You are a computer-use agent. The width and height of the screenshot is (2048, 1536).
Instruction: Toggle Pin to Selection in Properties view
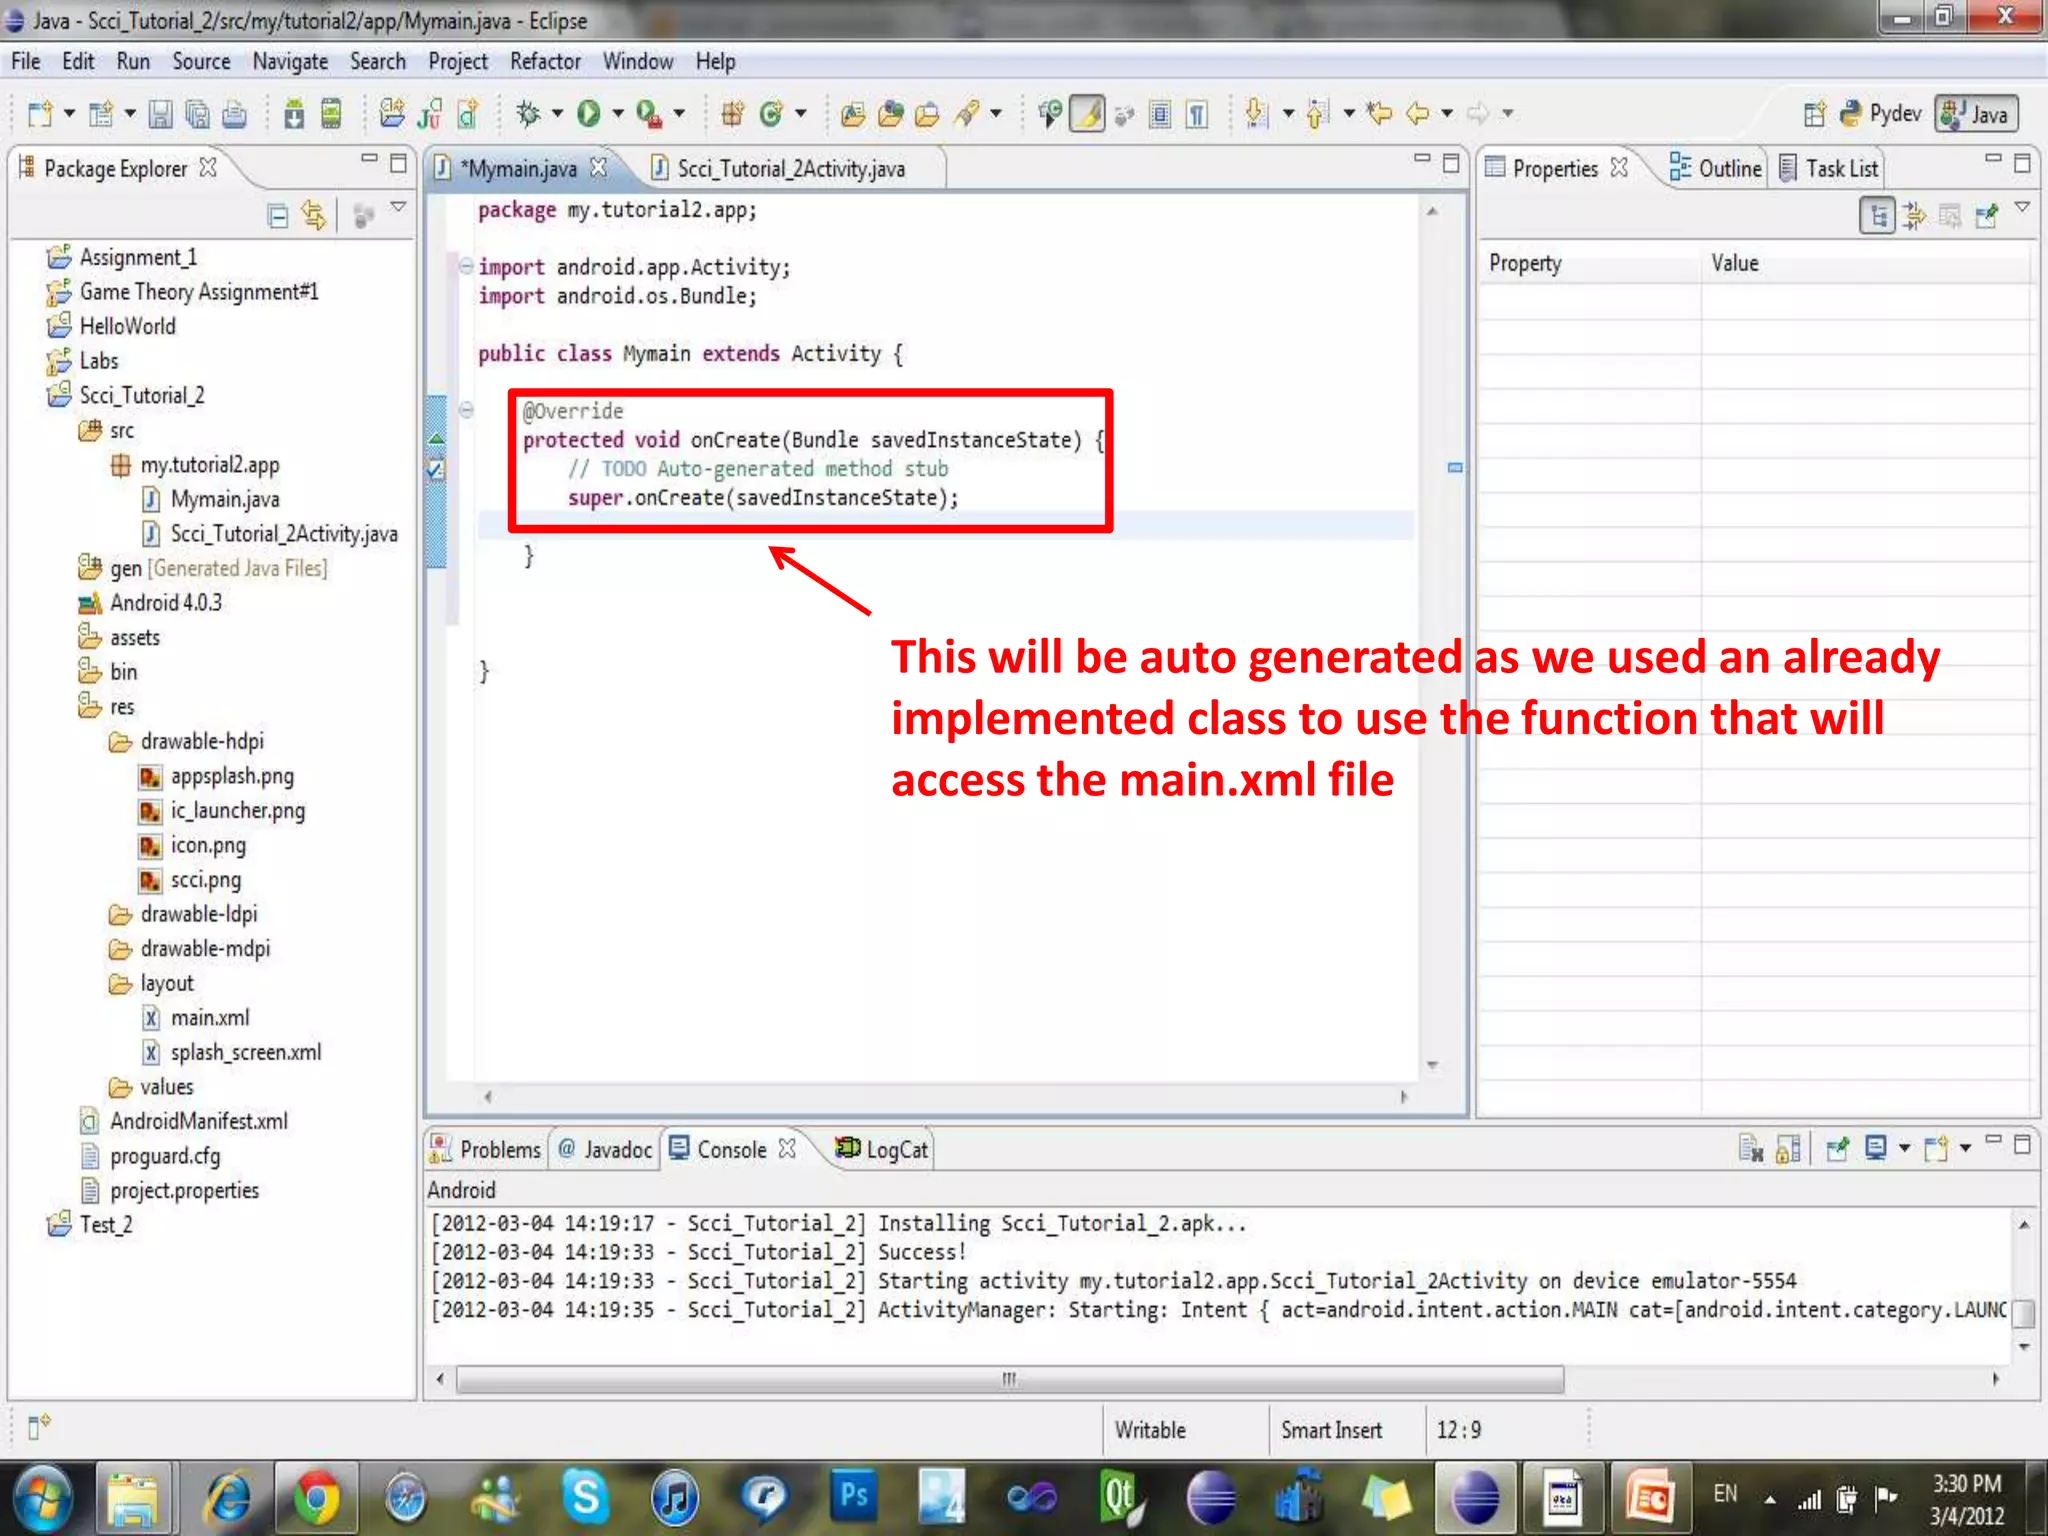1986,215
